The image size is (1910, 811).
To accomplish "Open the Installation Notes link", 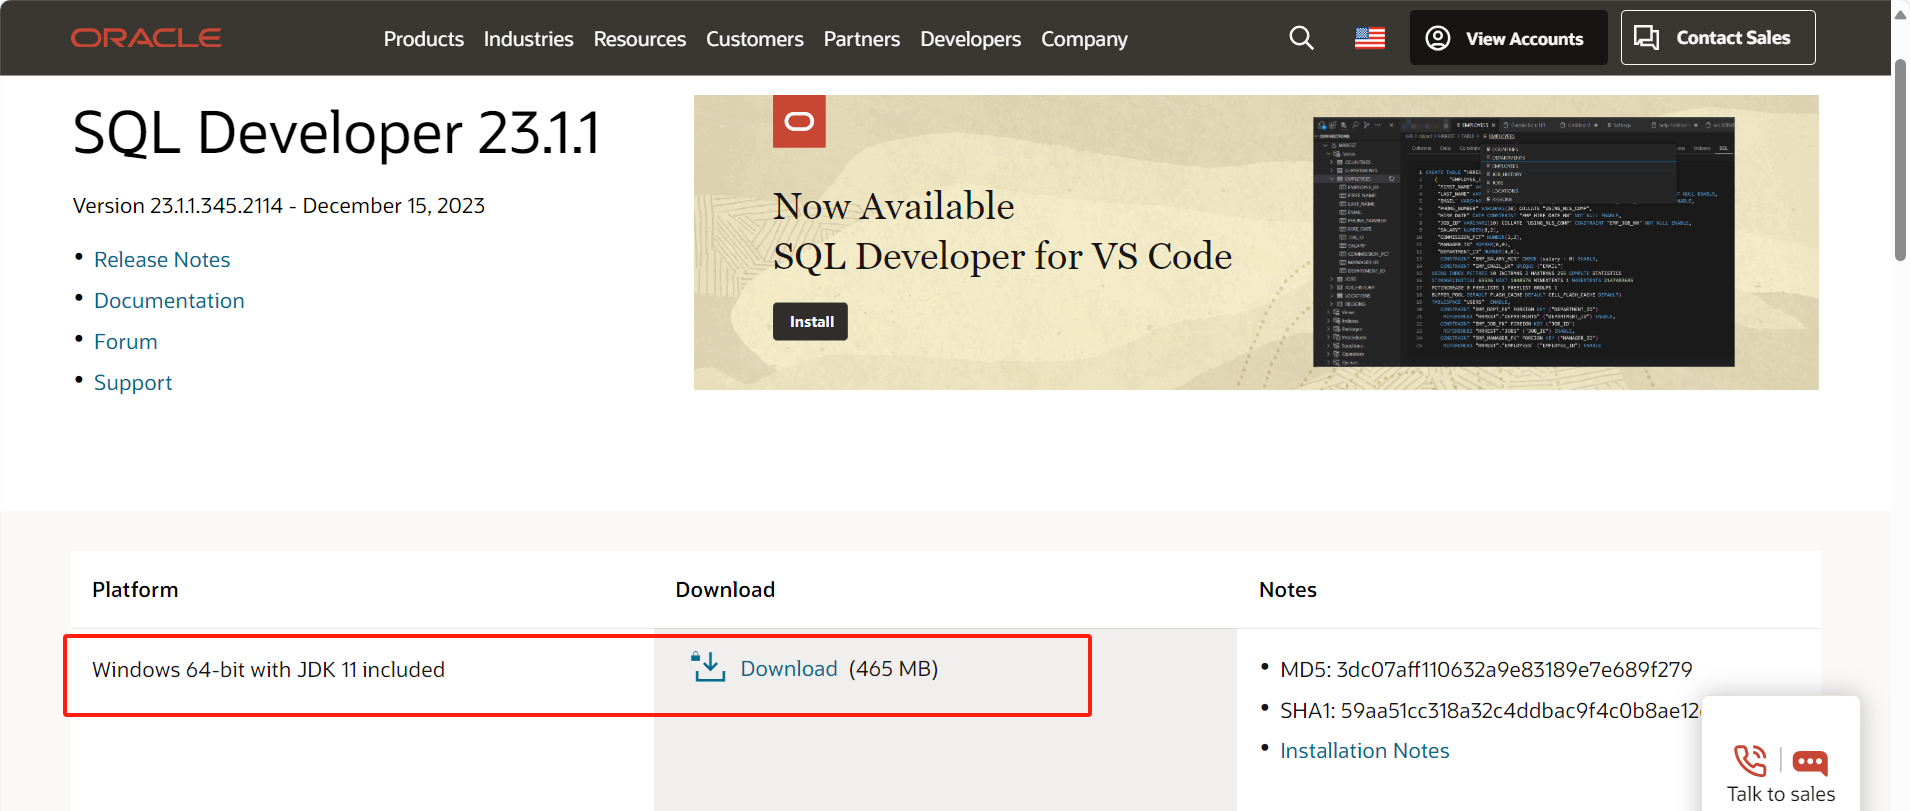I will coord(1364,751).
